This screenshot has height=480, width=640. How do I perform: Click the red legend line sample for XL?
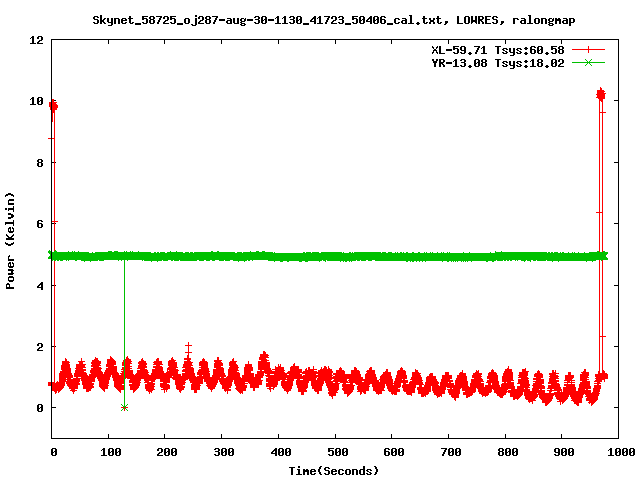pos(588,50)
